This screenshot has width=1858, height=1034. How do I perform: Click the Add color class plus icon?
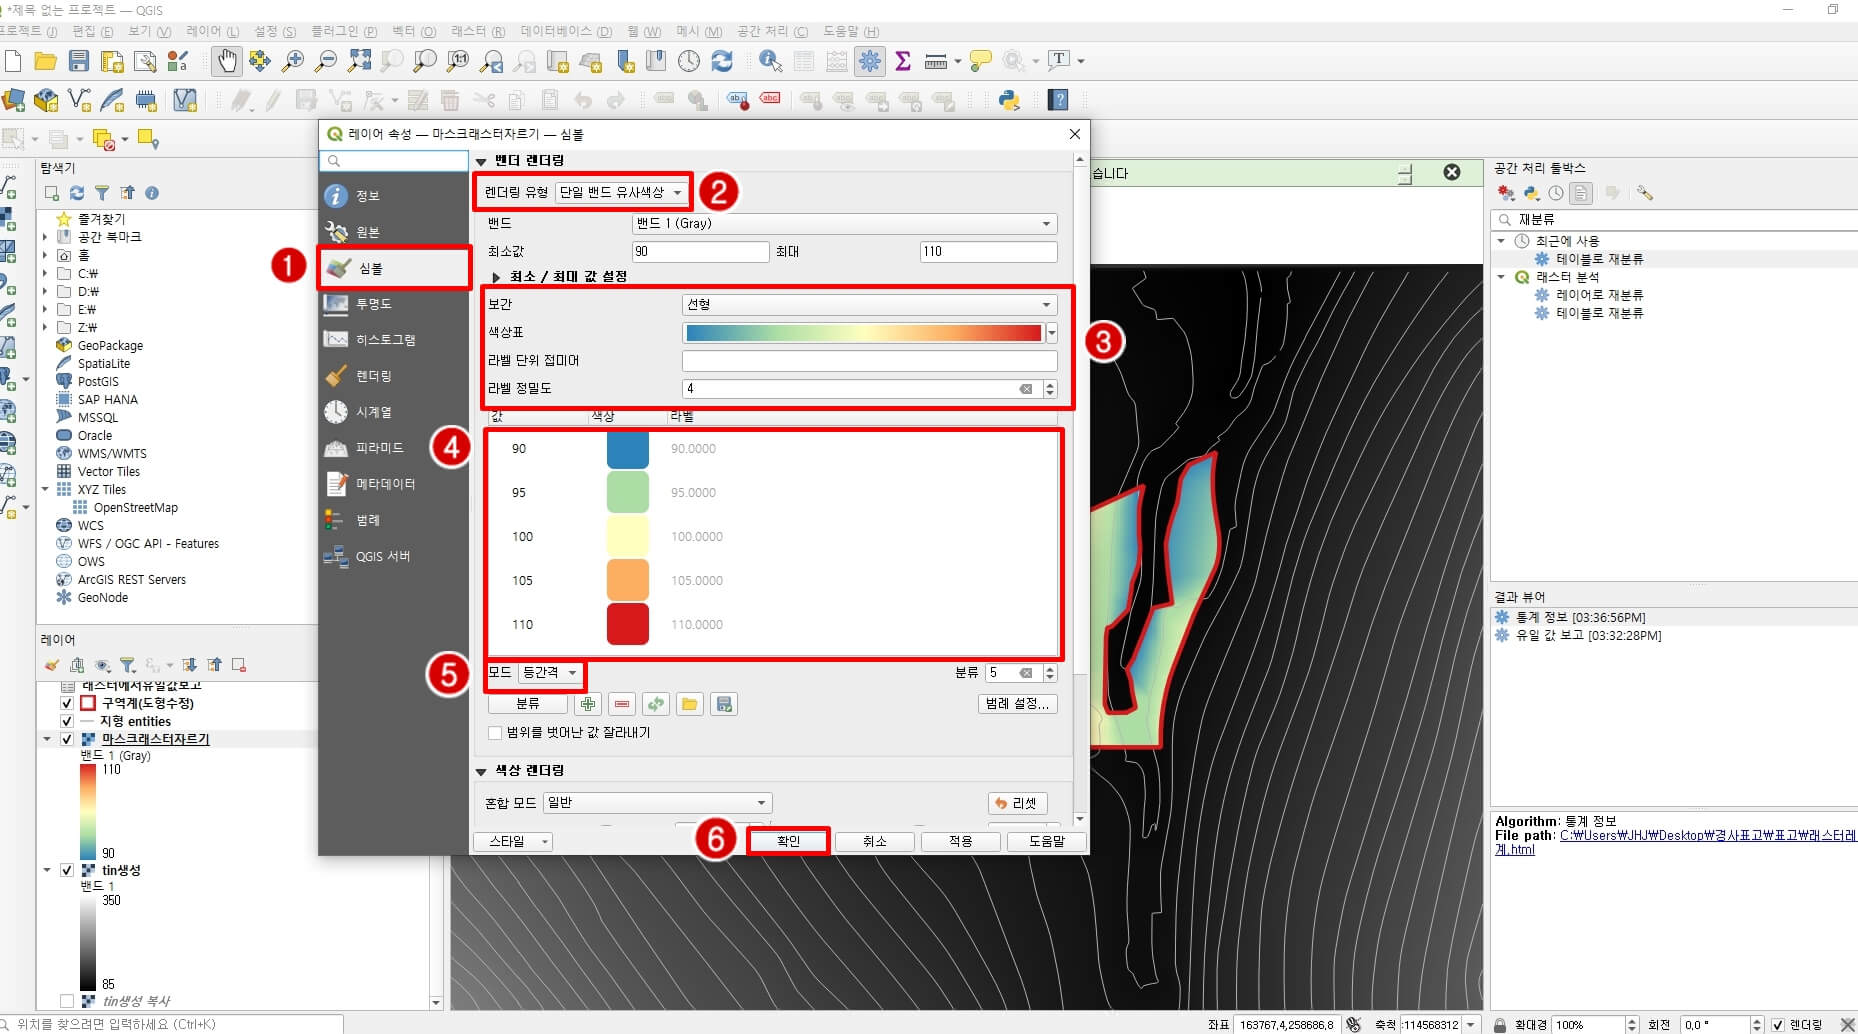click(x=588, y=704)
